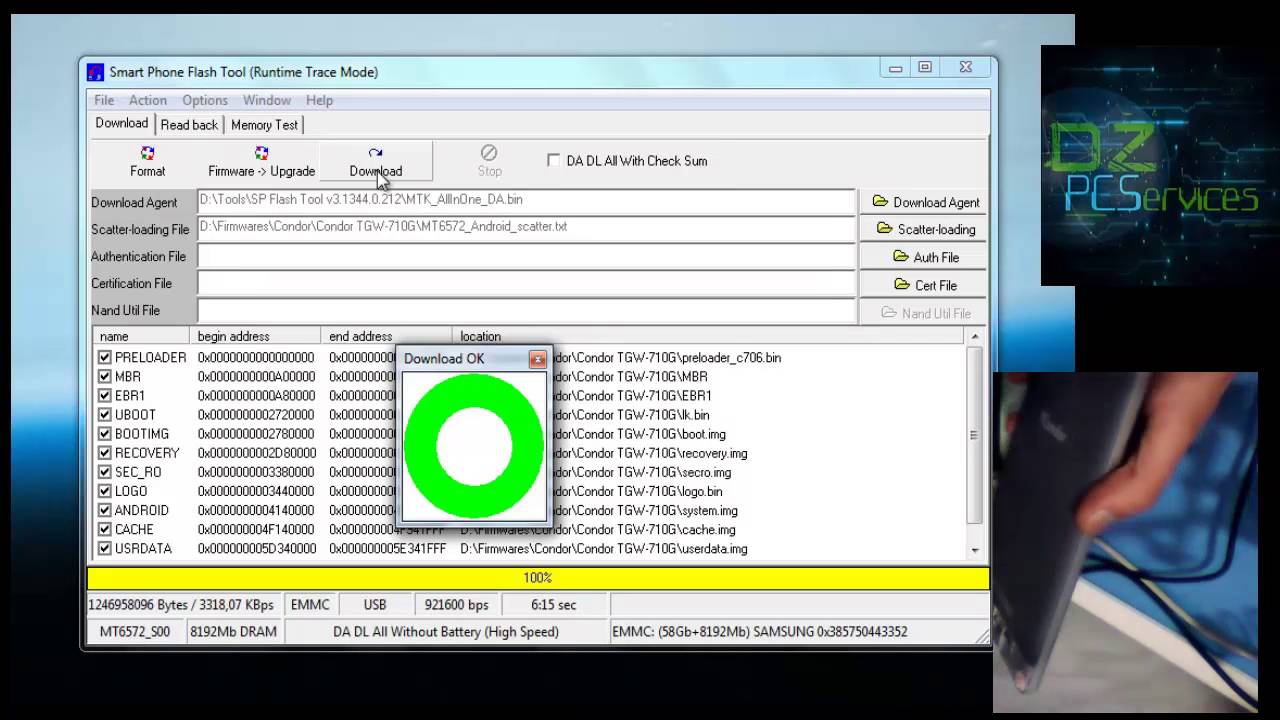Viewport: 1280px width, 720px height.
Task: Uncheck the PRELOADER partition
Action: [x=105, y=357]
